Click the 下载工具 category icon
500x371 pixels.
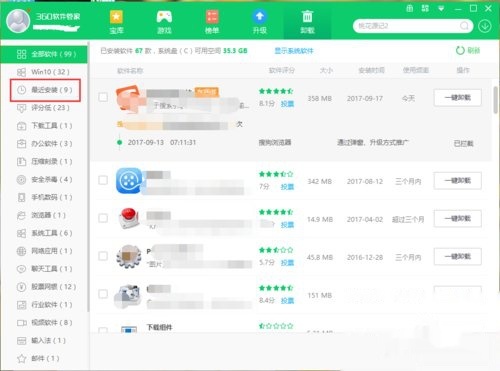point(21,126)
